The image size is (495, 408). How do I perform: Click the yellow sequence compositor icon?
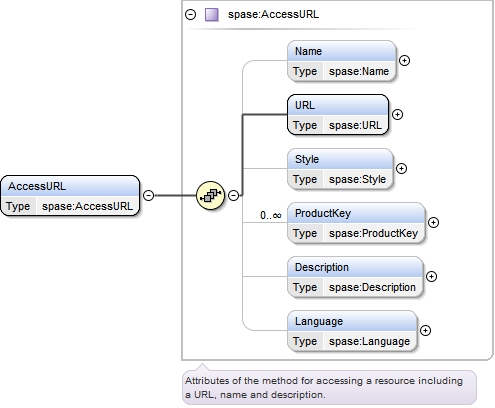pyautogui.click(x=210, y=195)
